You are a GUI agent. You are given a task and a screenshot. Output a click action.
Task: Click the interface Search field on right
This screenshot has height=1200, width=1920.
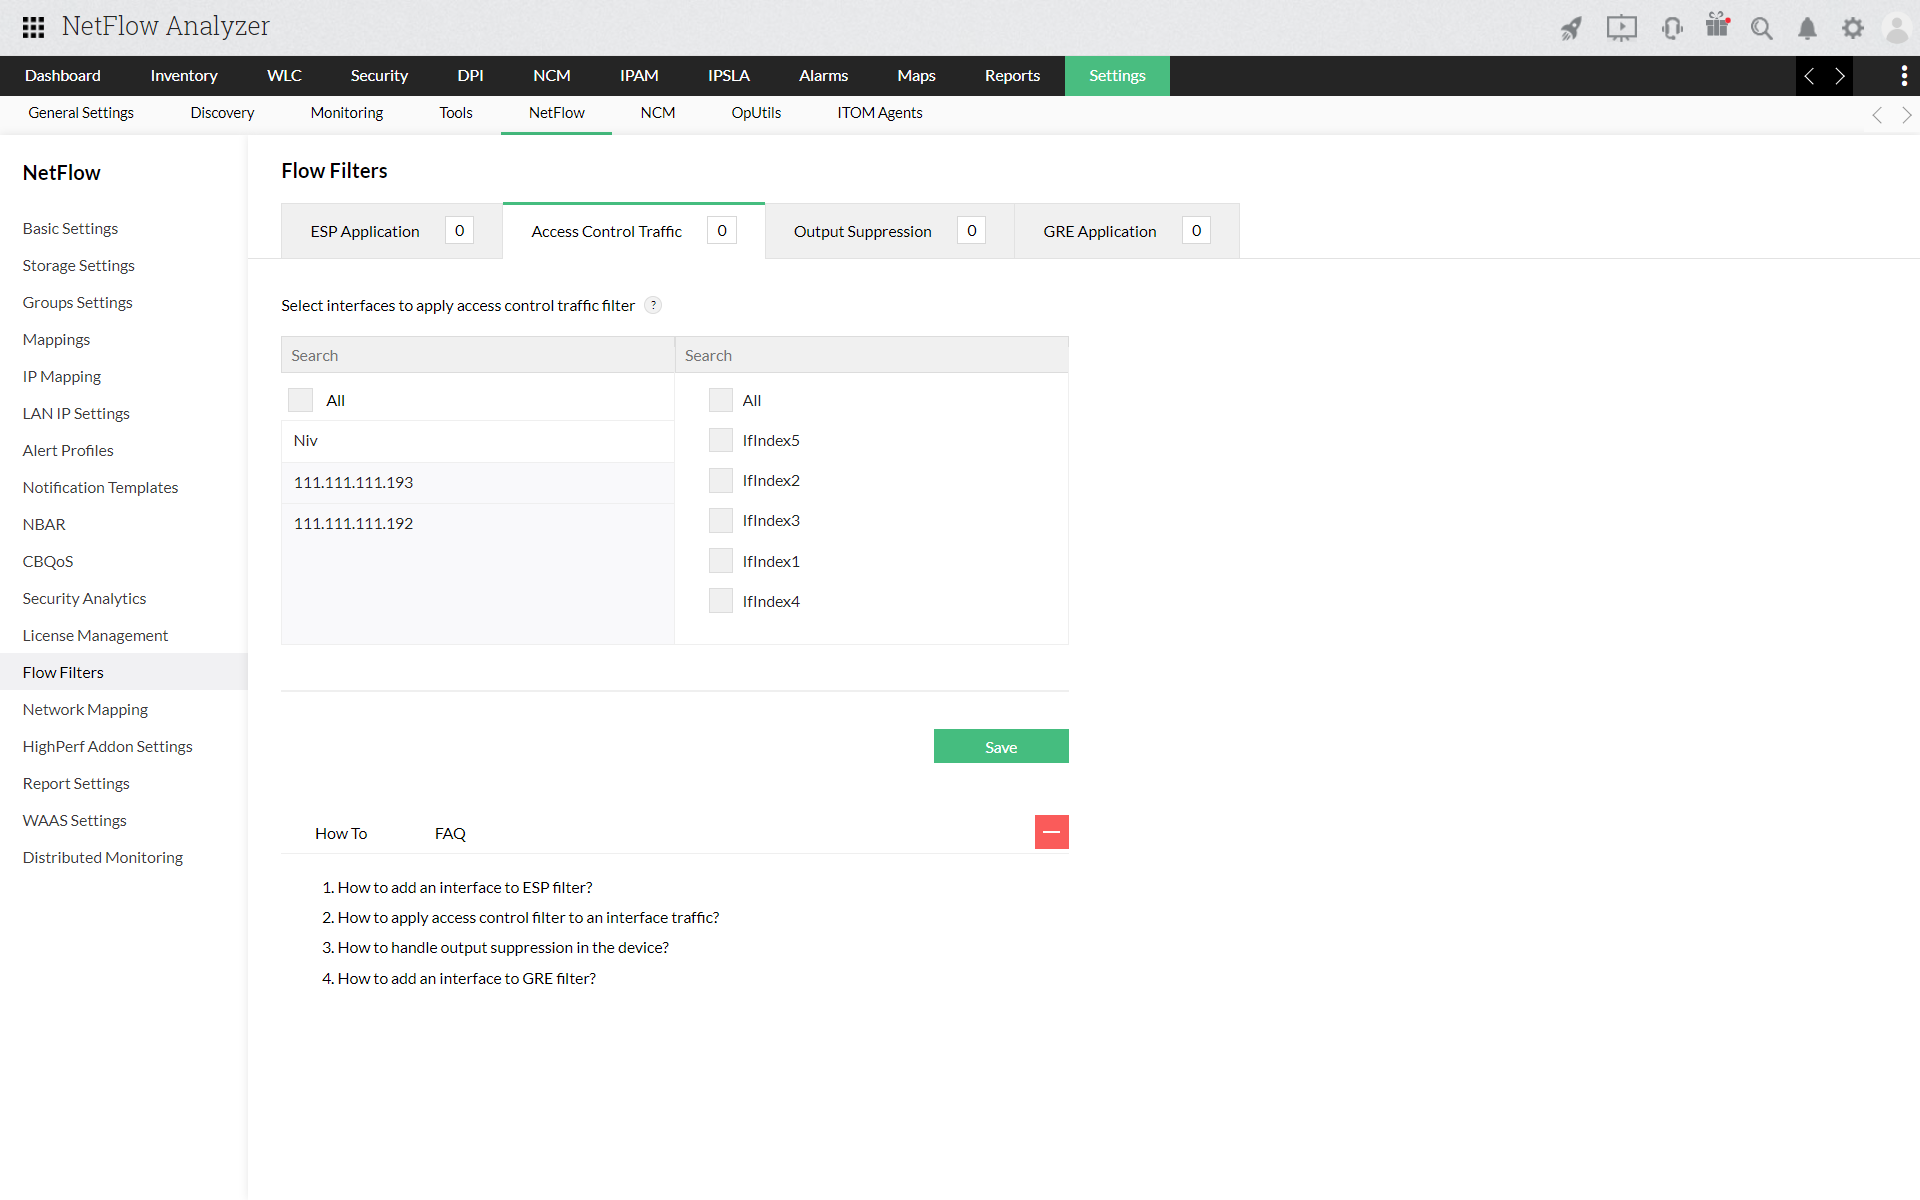870,355
